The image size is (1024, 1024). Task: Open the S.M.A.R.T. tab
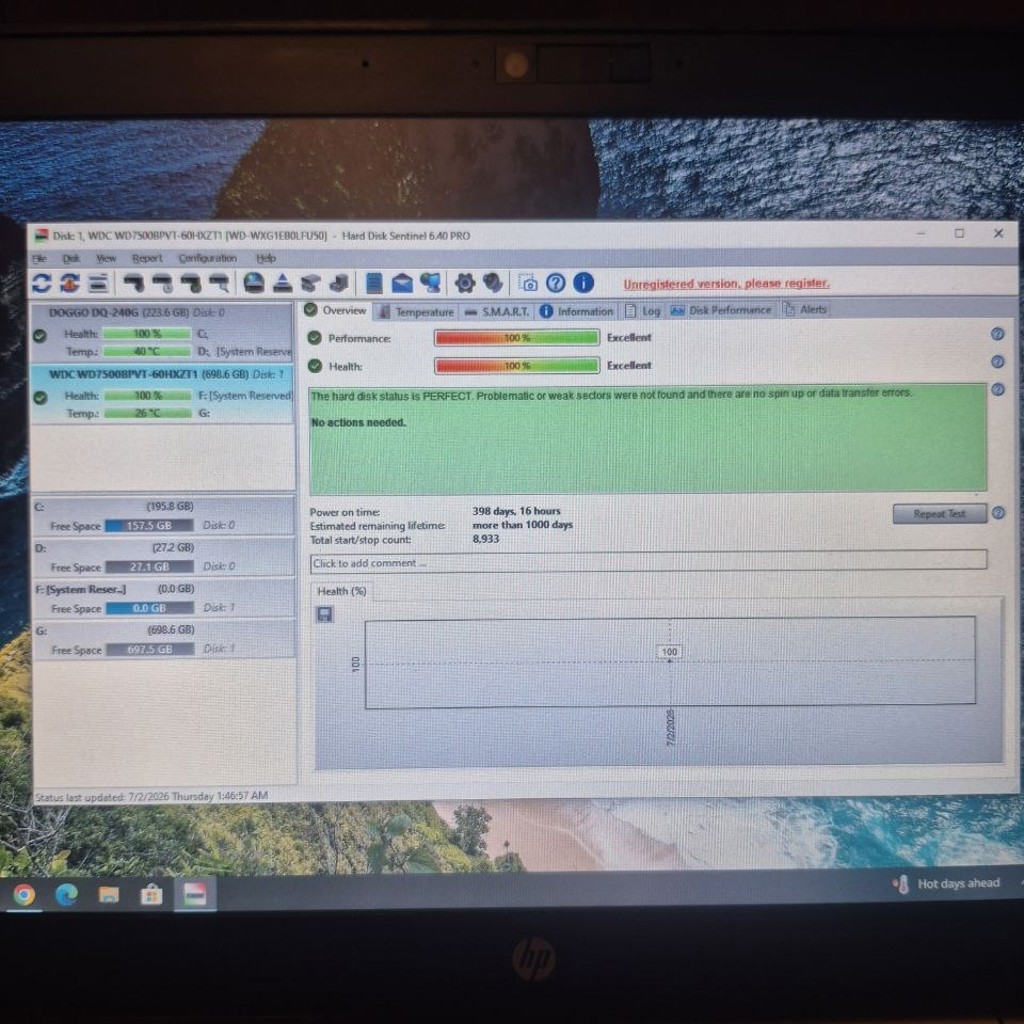pyautogui.click(x=497, y=312)
